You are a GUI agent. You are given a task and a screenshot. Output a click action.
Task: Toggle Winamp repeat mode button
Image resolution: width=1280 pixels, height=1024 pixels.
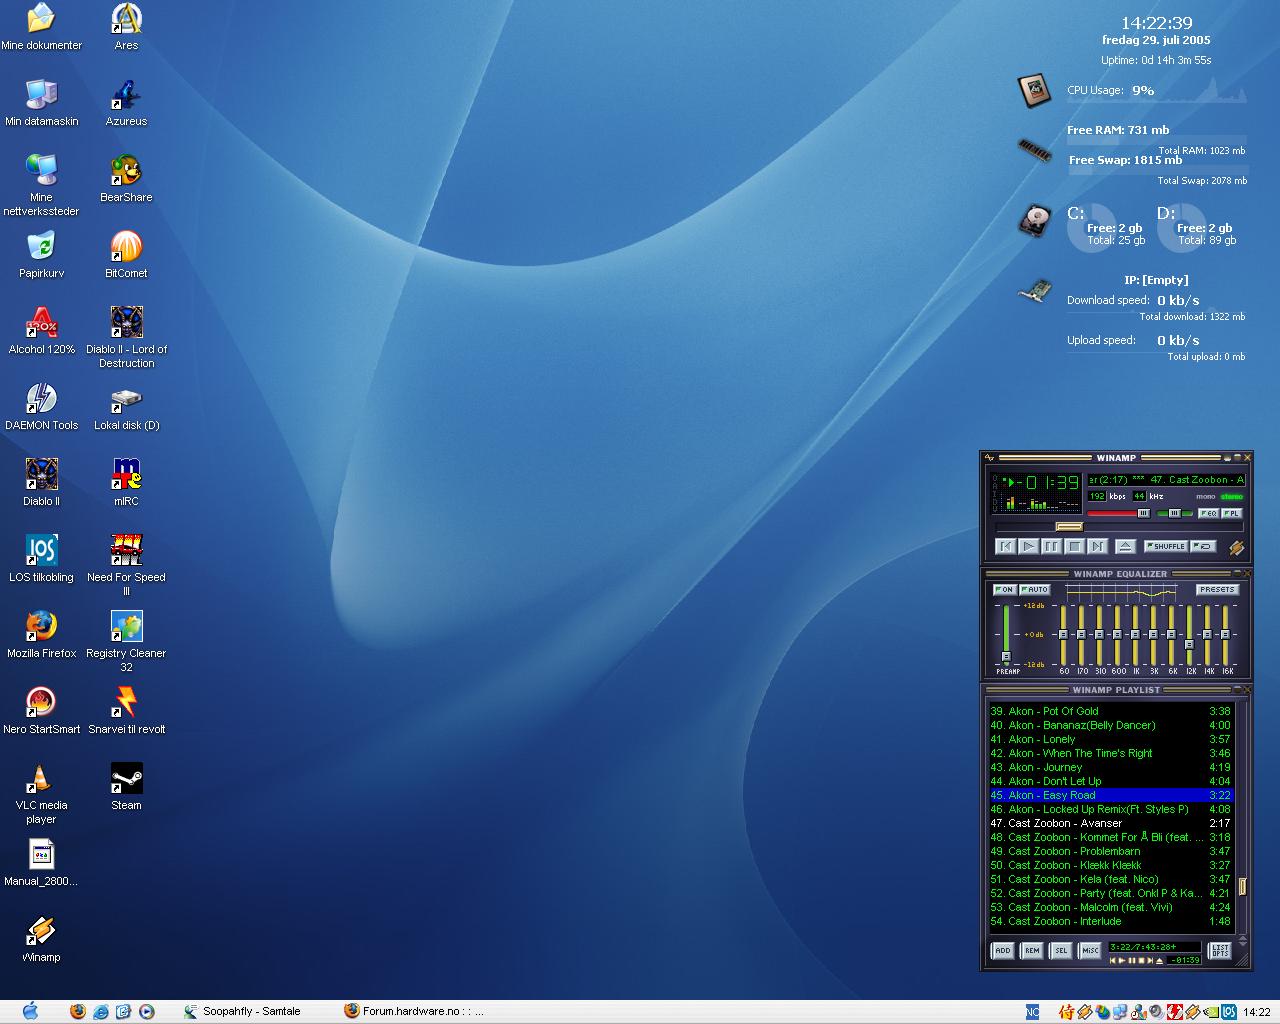click(x=1204, y=546)
